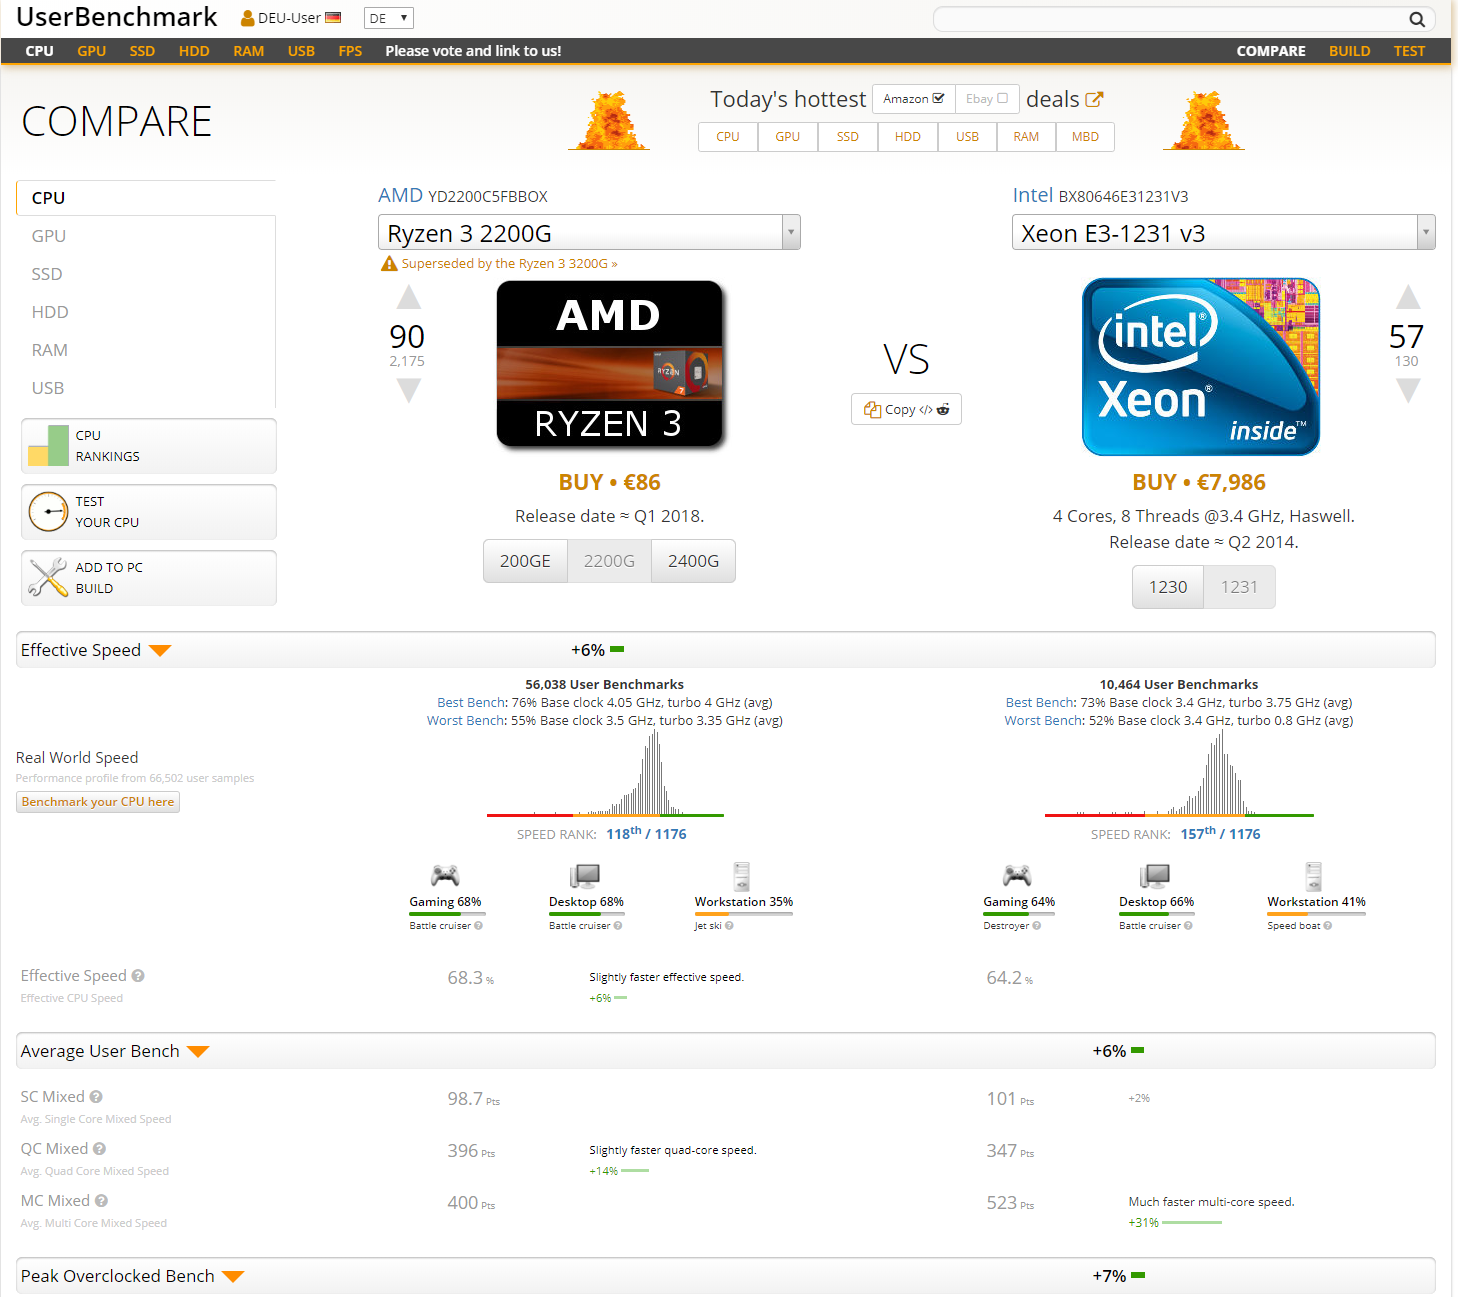Click the Xeon Workstation 41% tower icon
The image size is (1458, 1297).
coord(1314,876)
